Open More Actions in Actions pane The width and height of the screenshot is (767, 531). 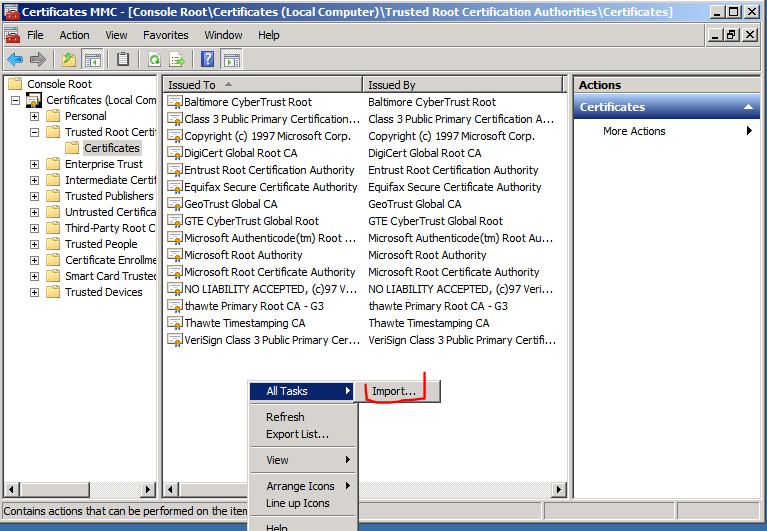click(x=667, y=131)
